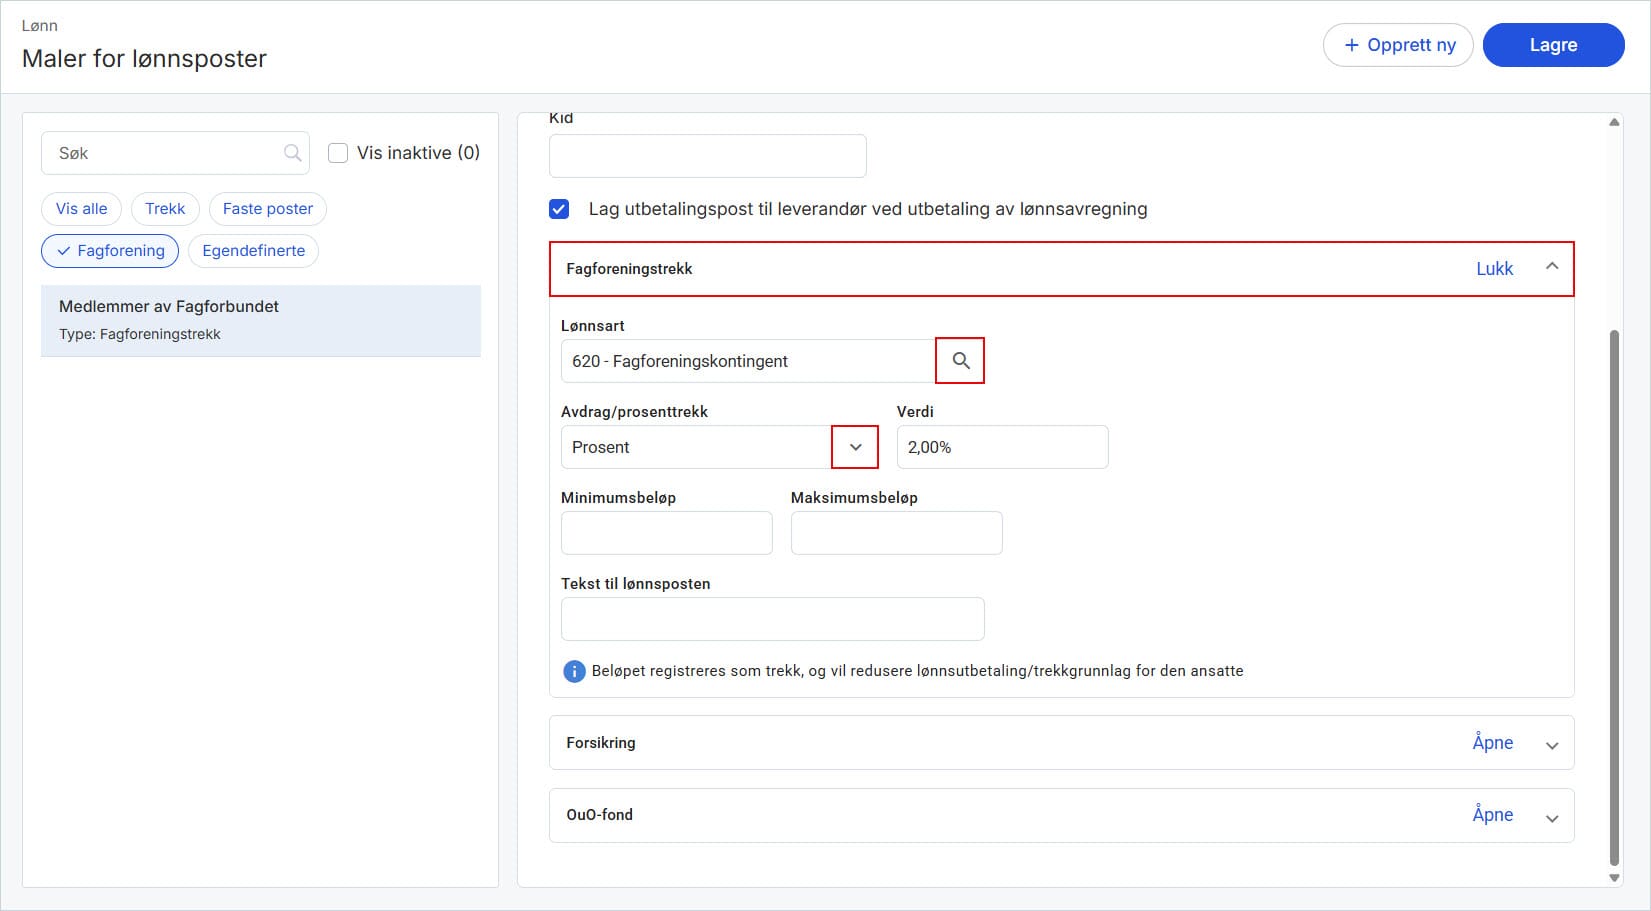Click the scrollbar up arrow

tap(1614, 122)
